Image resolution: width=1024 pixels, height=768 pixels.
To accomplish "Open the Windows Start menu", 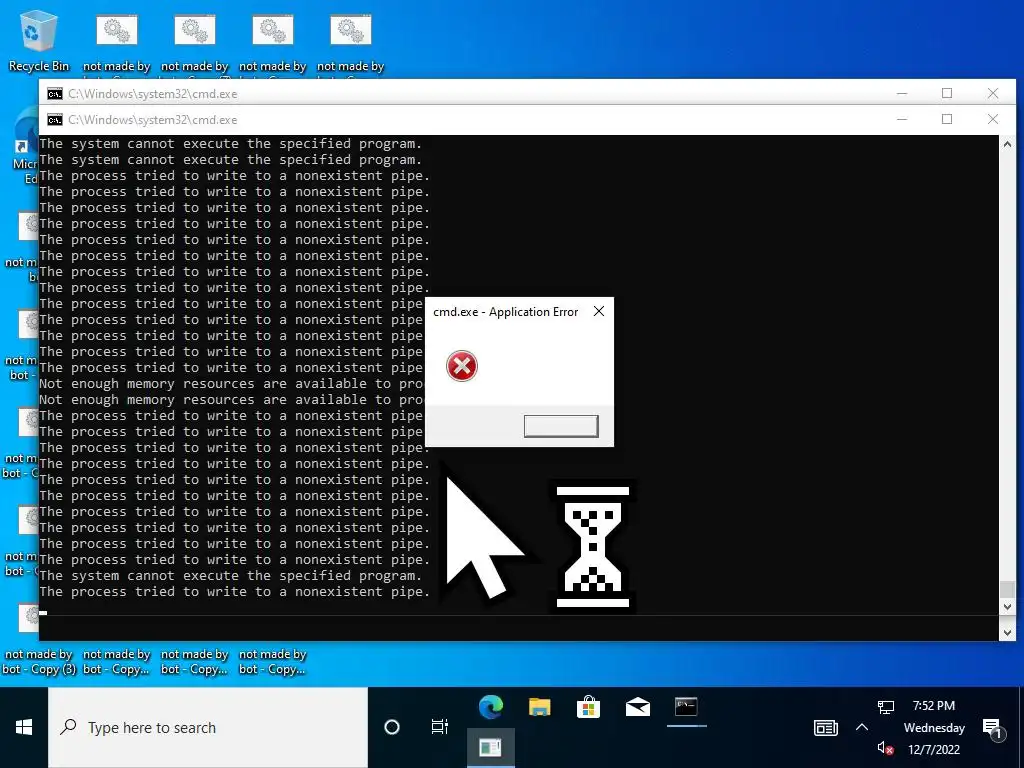I will pos(24,727).
